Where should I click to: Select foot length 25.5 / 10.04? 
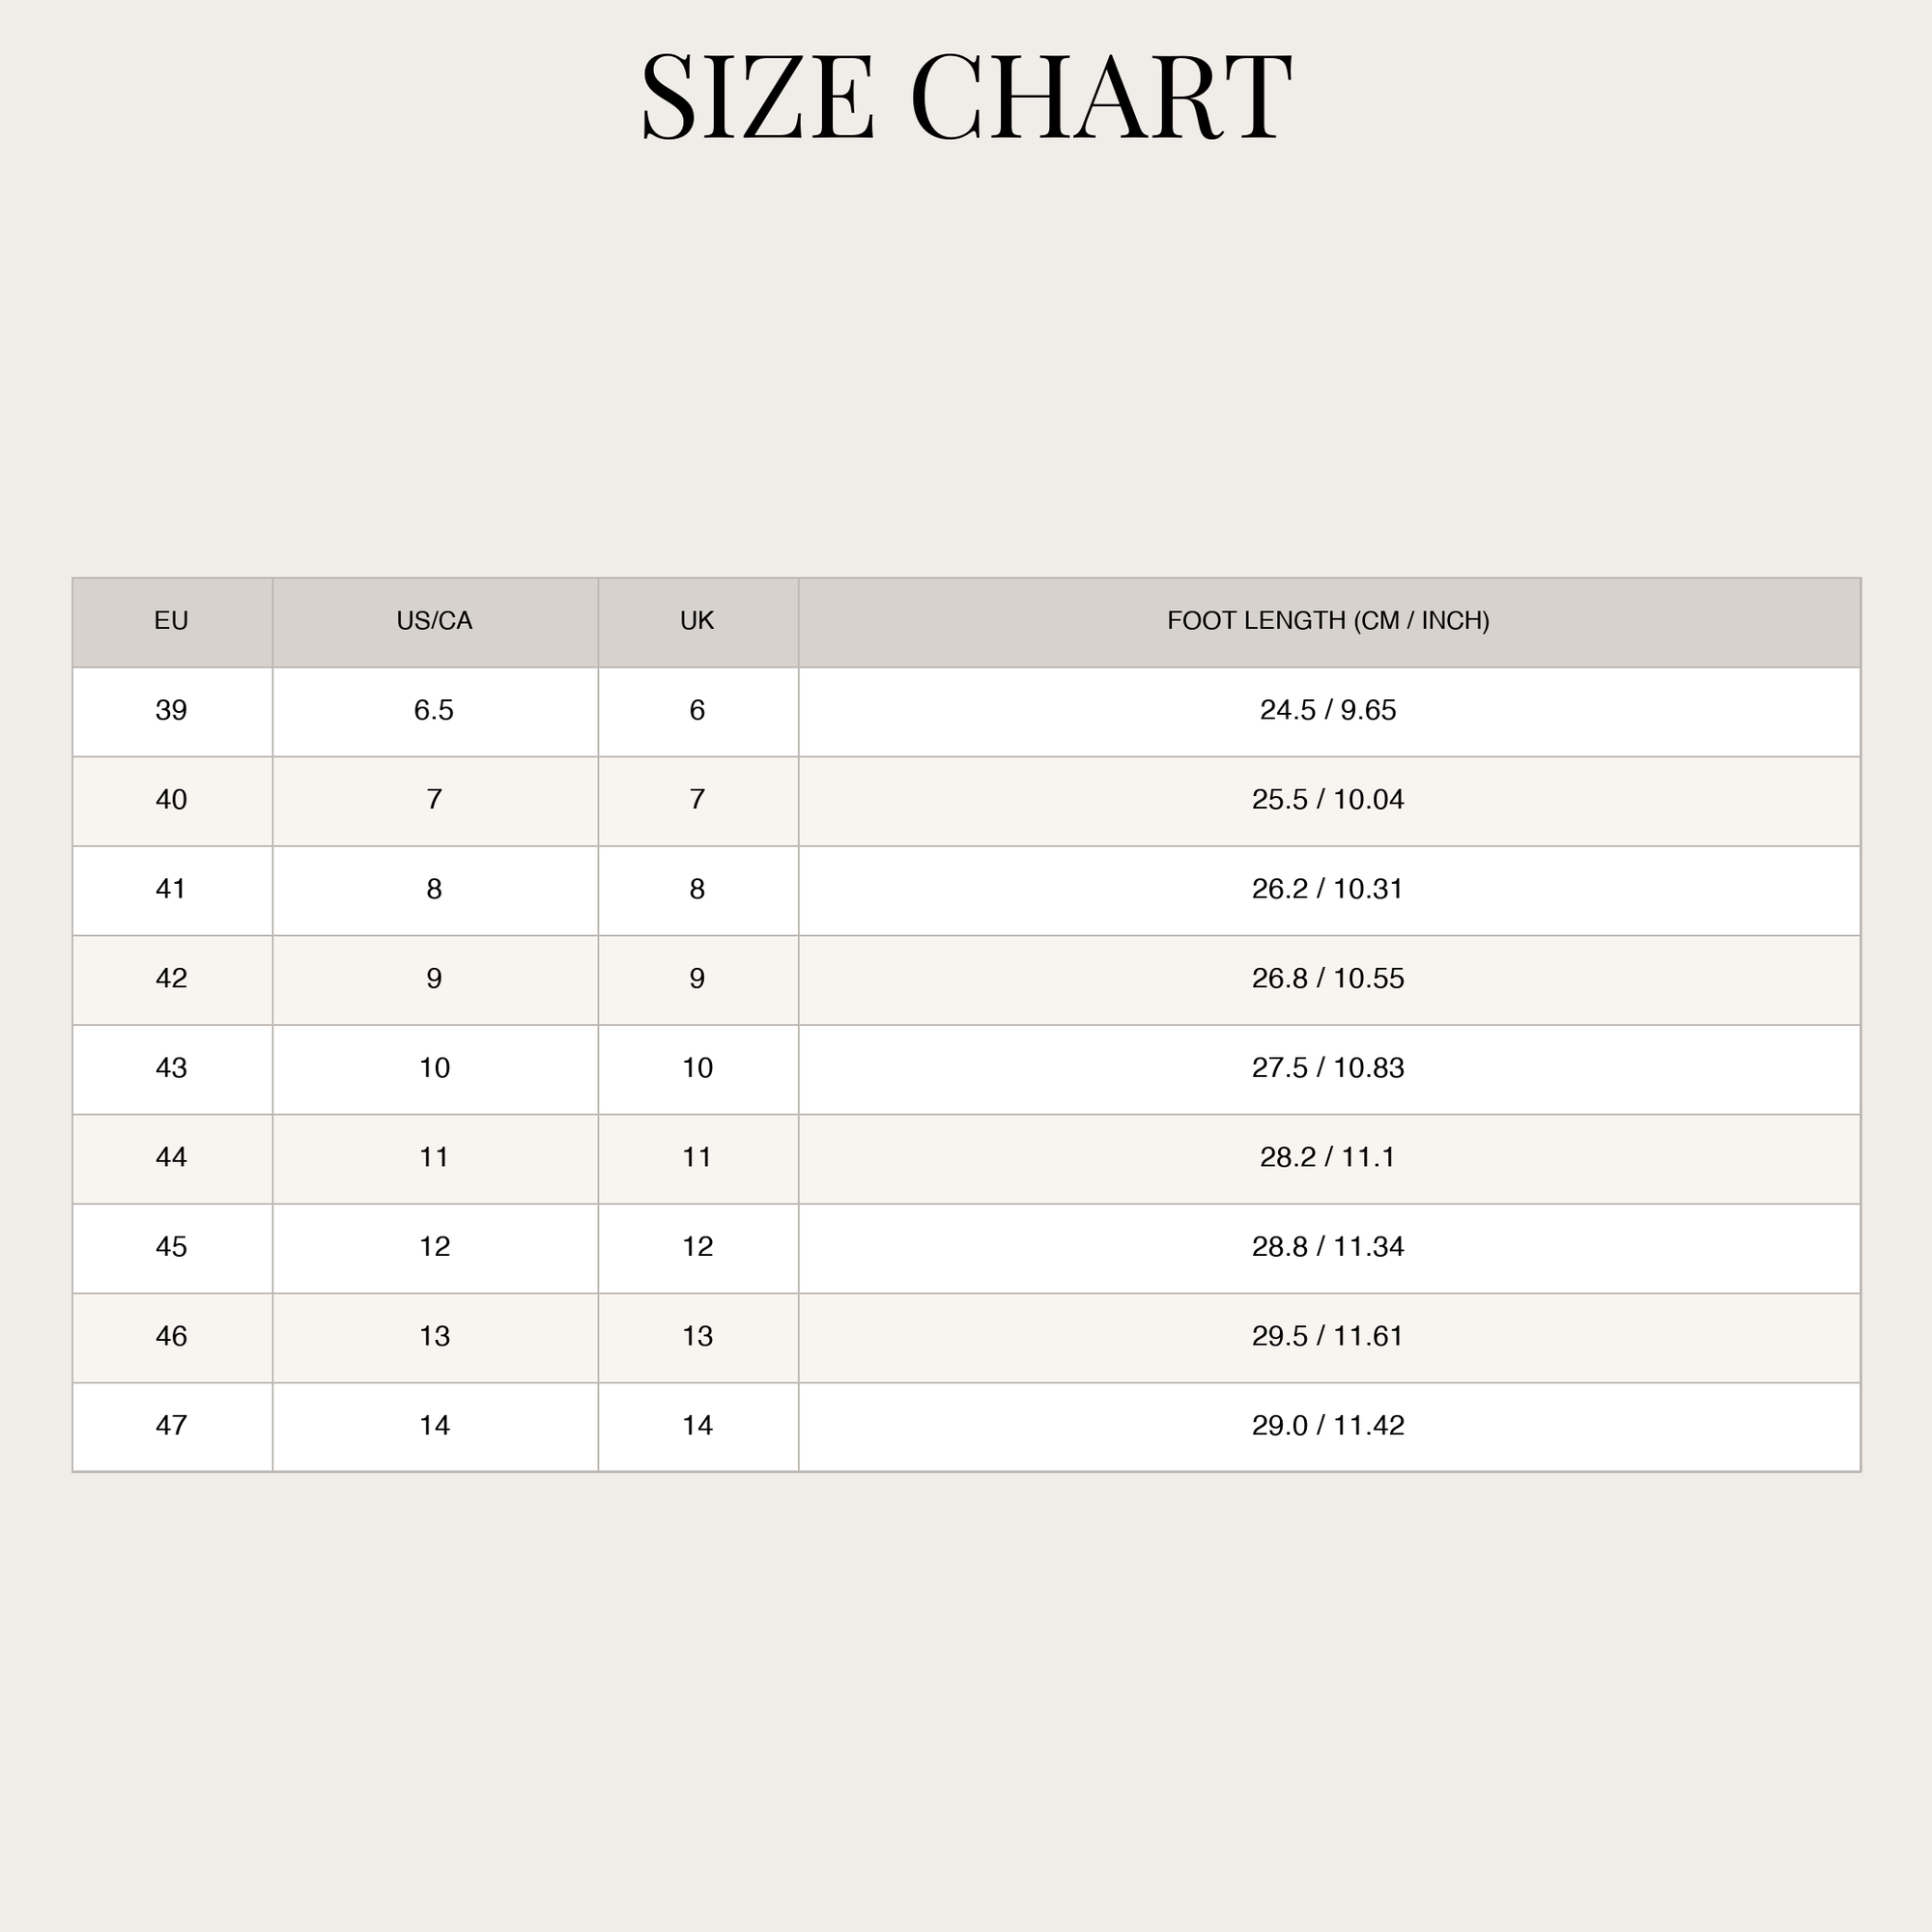click(1329, 800)
